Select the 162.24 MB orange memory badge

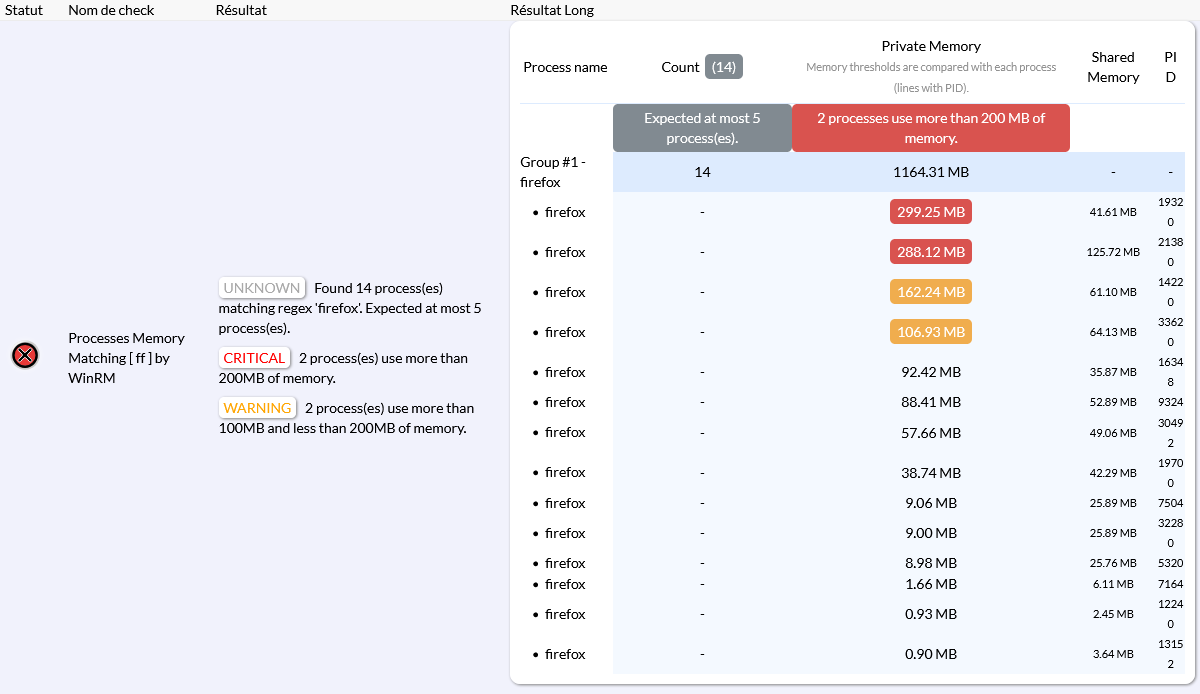point(930,292)
